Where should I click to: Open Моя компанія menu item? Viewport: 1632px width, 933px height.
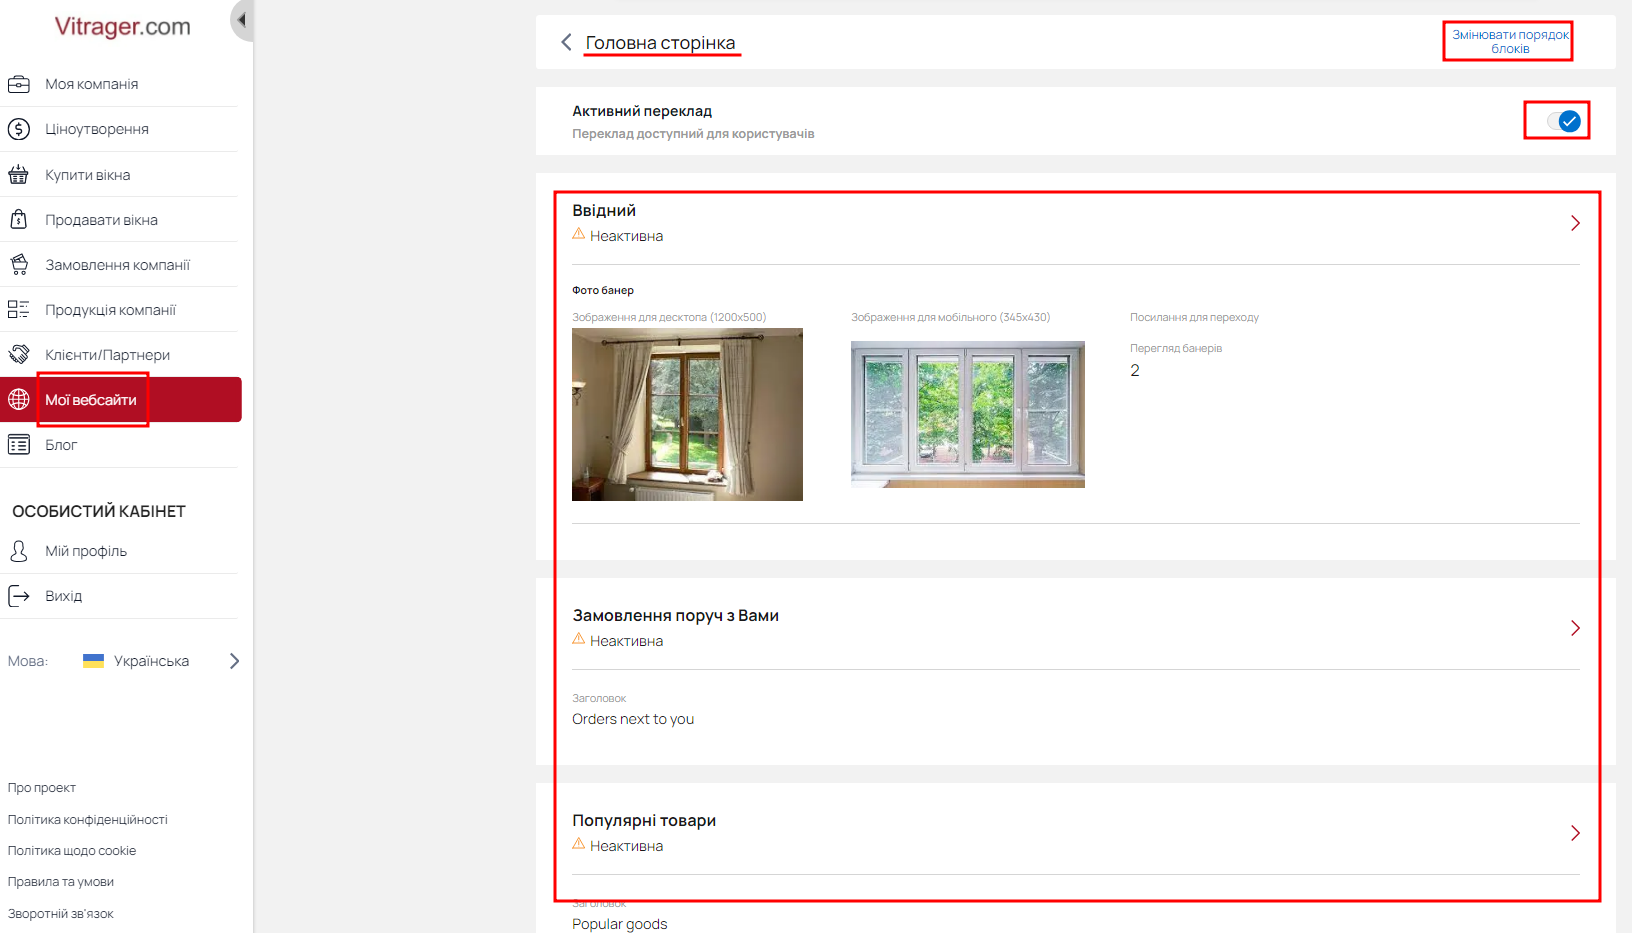pyautogui.click(x=121, y=84)
